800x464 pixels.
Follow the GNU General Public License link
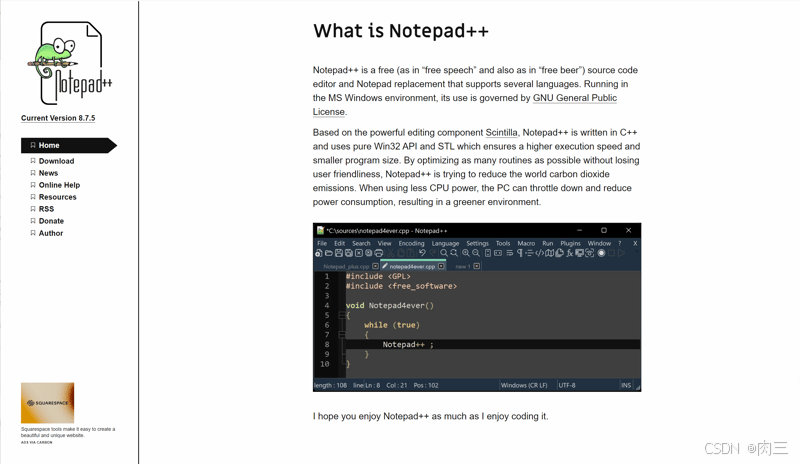point(574,98)
